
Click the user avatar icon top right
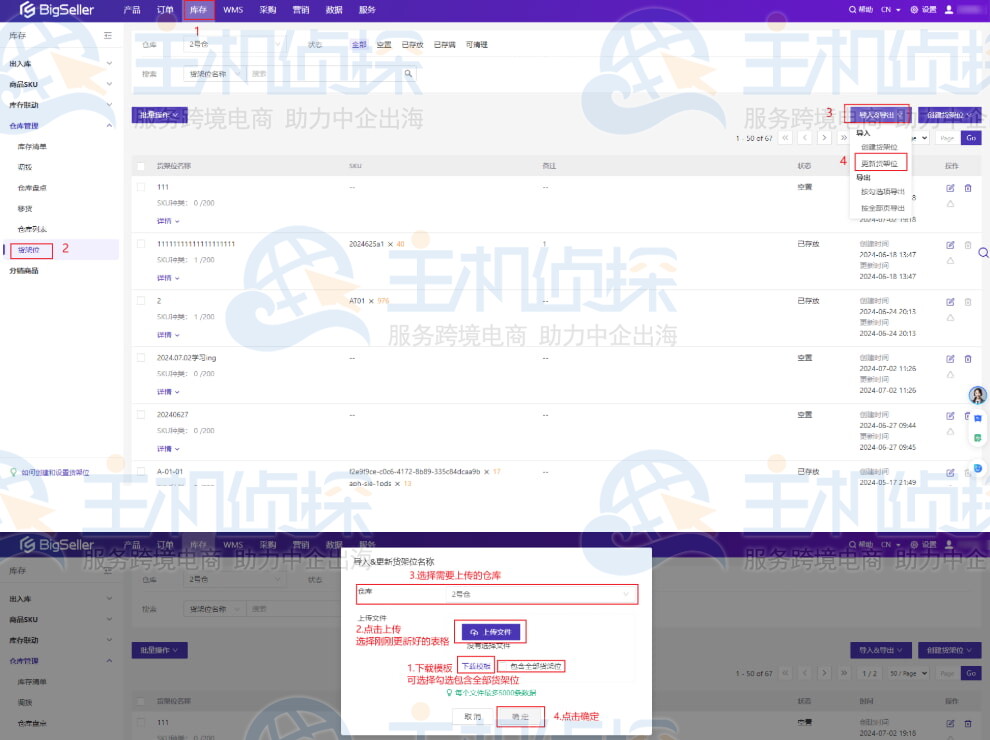click(950, 11)
